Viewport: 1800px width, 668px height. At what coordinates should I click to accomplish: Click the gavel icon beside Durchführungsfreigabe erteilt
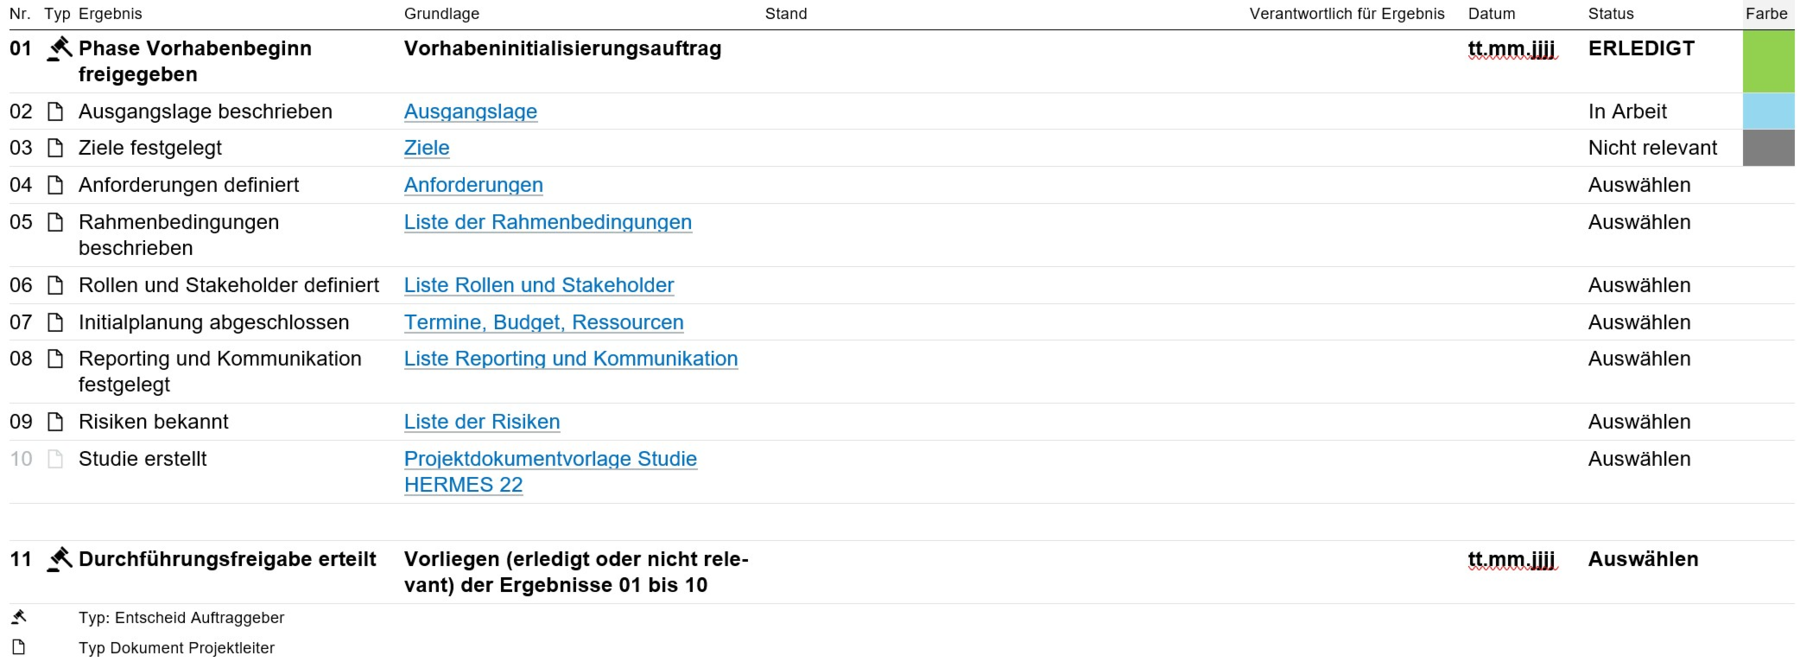pyautogui.click(x=60, y=559)
